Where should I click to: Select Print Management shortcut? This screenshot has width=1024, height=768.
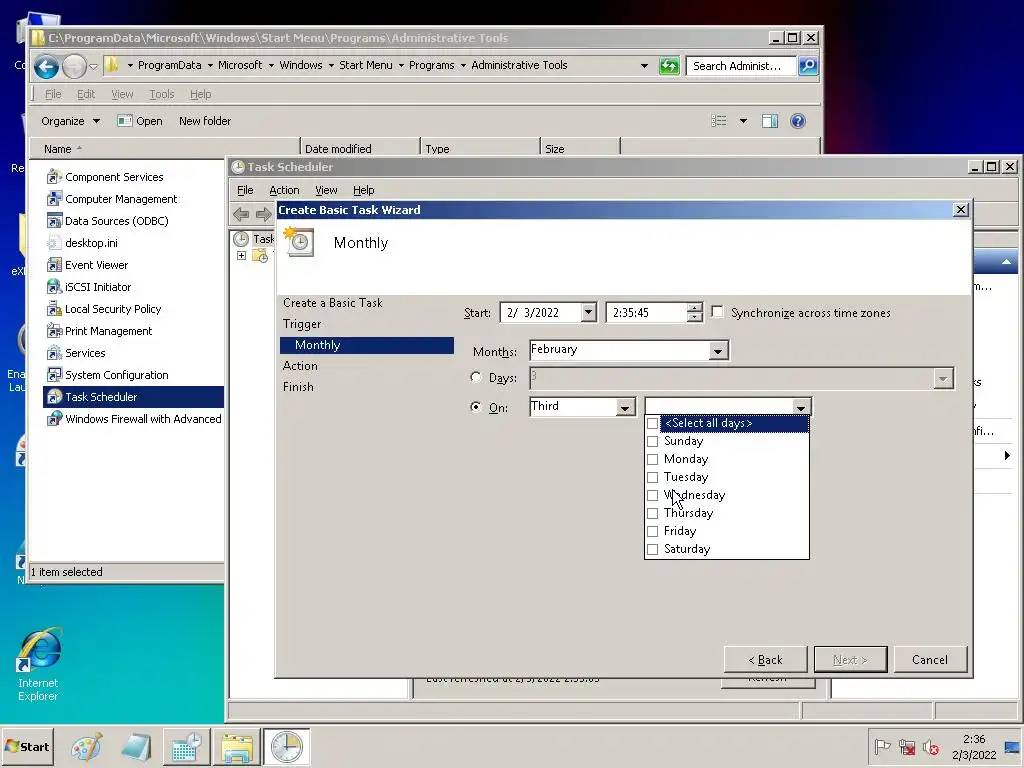pos(99,331)
